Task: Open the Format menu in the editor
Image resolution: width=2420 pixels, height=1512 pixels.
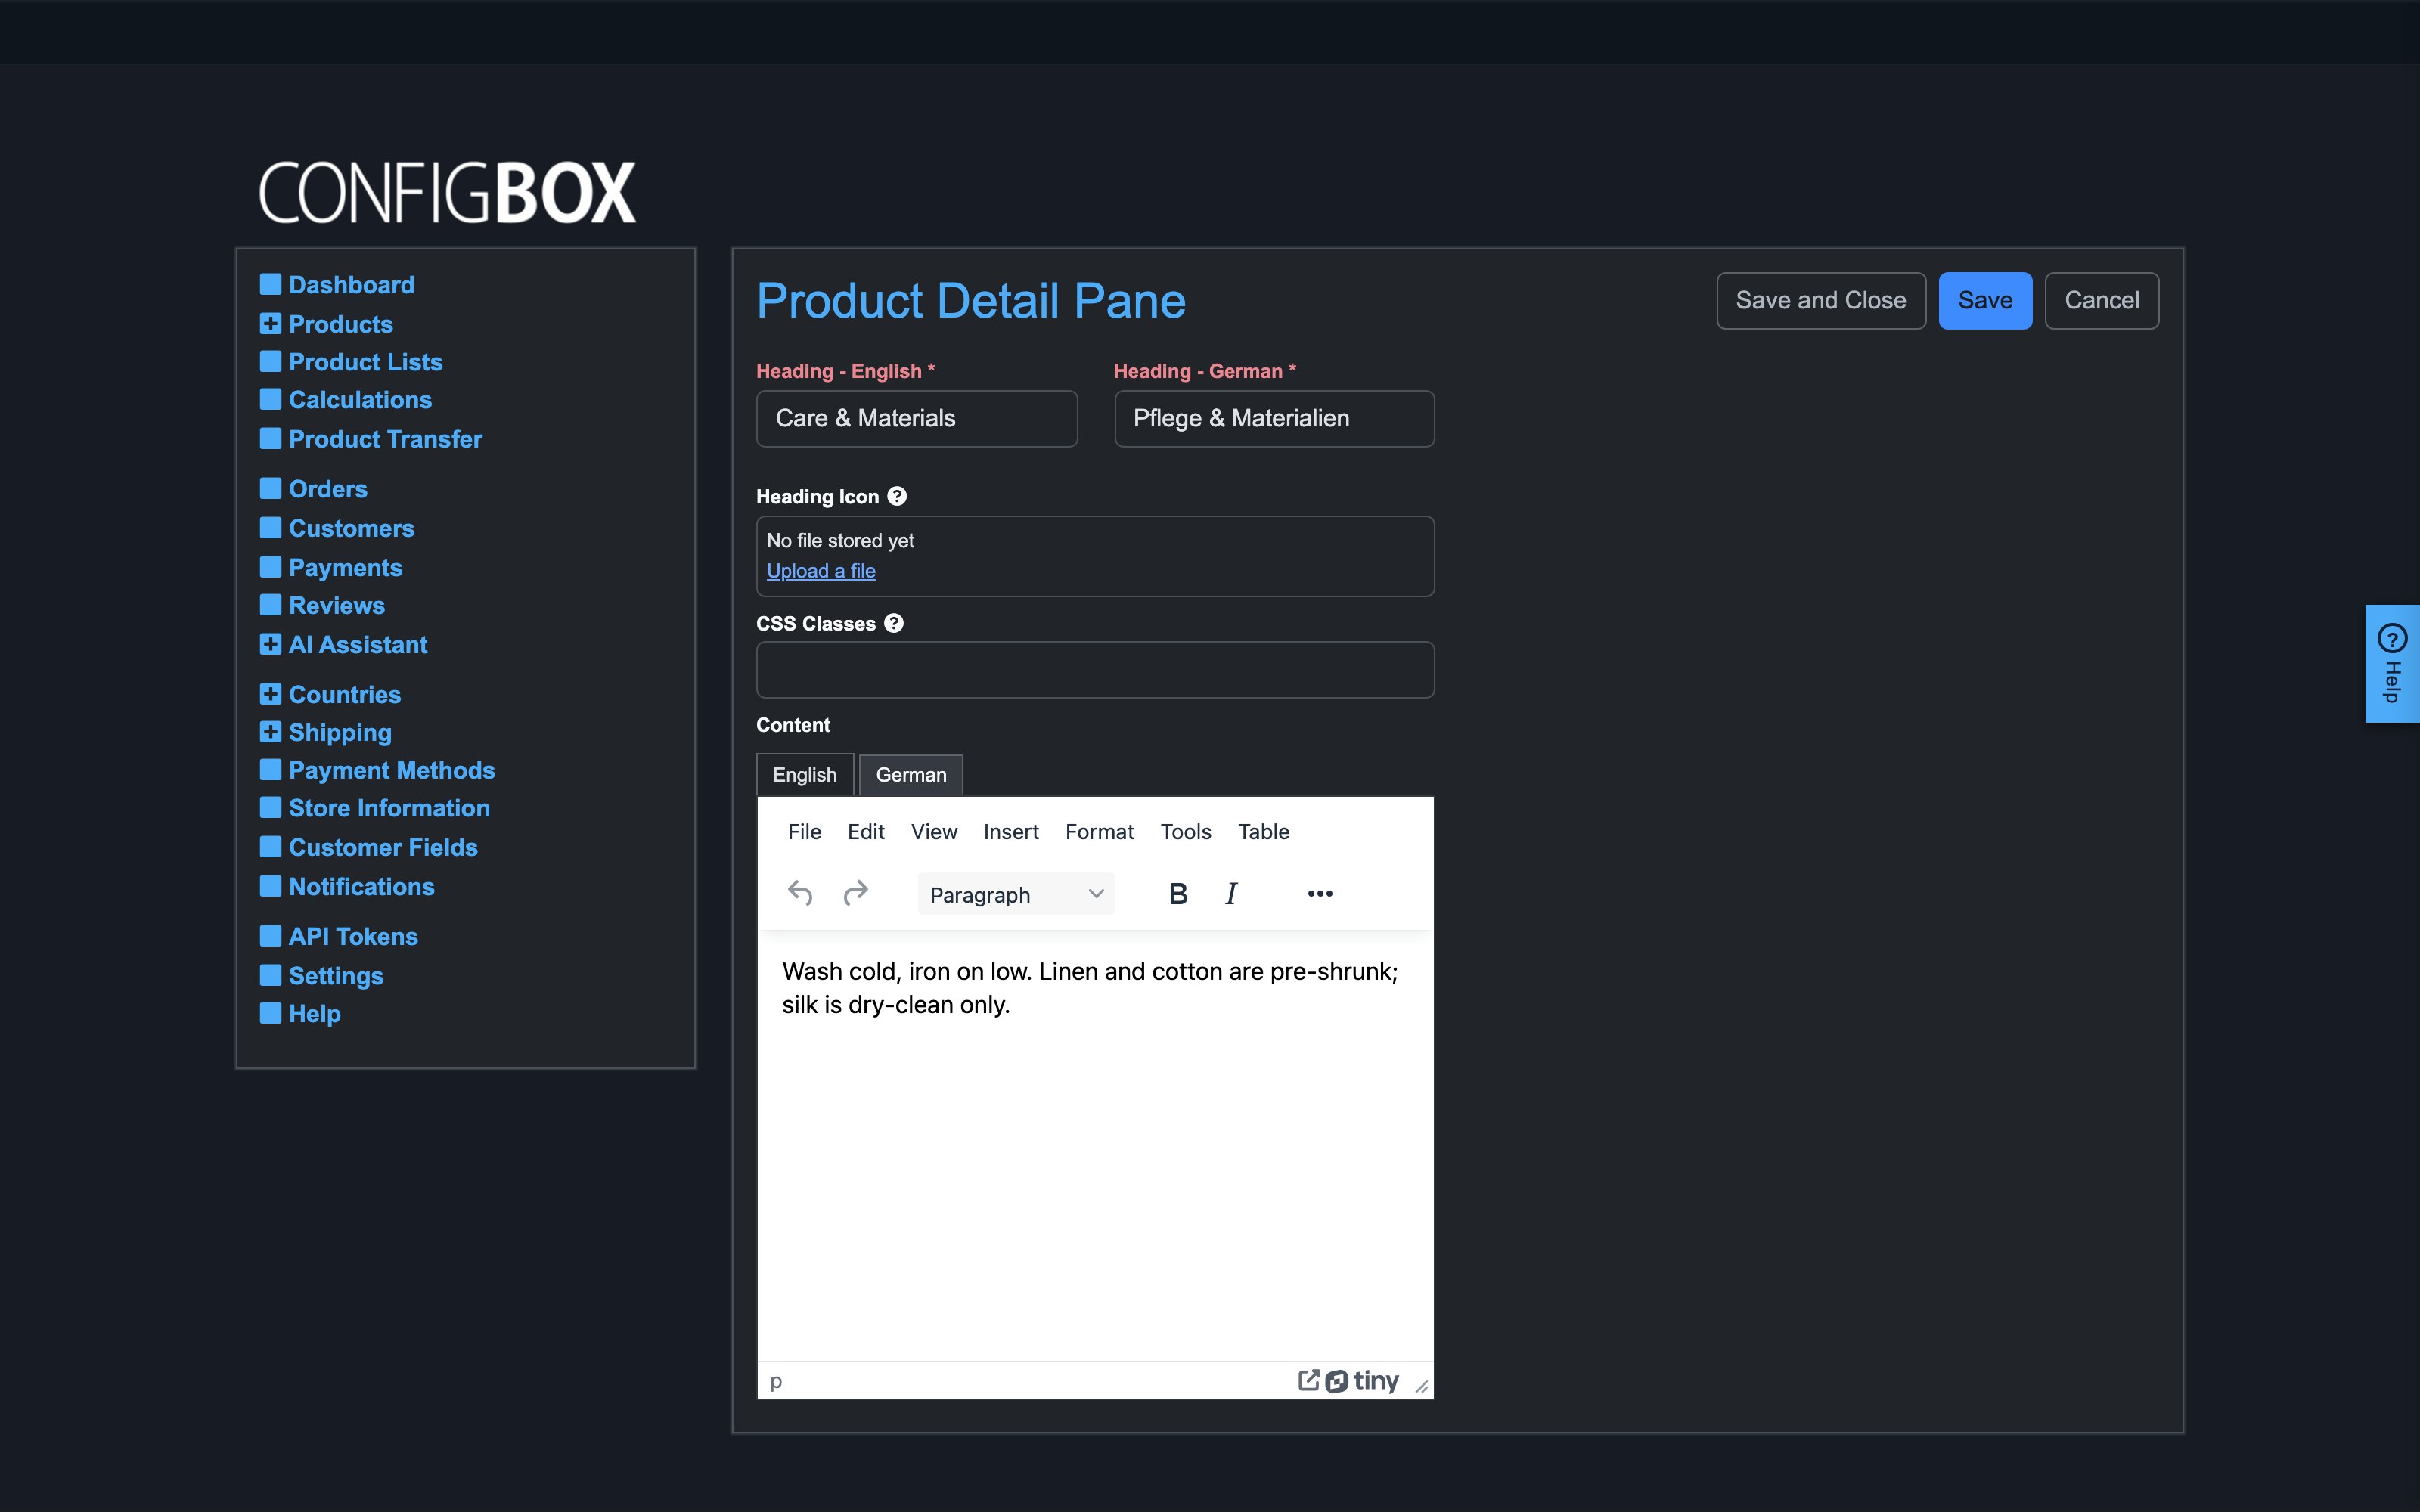Action: (1099, 832)
